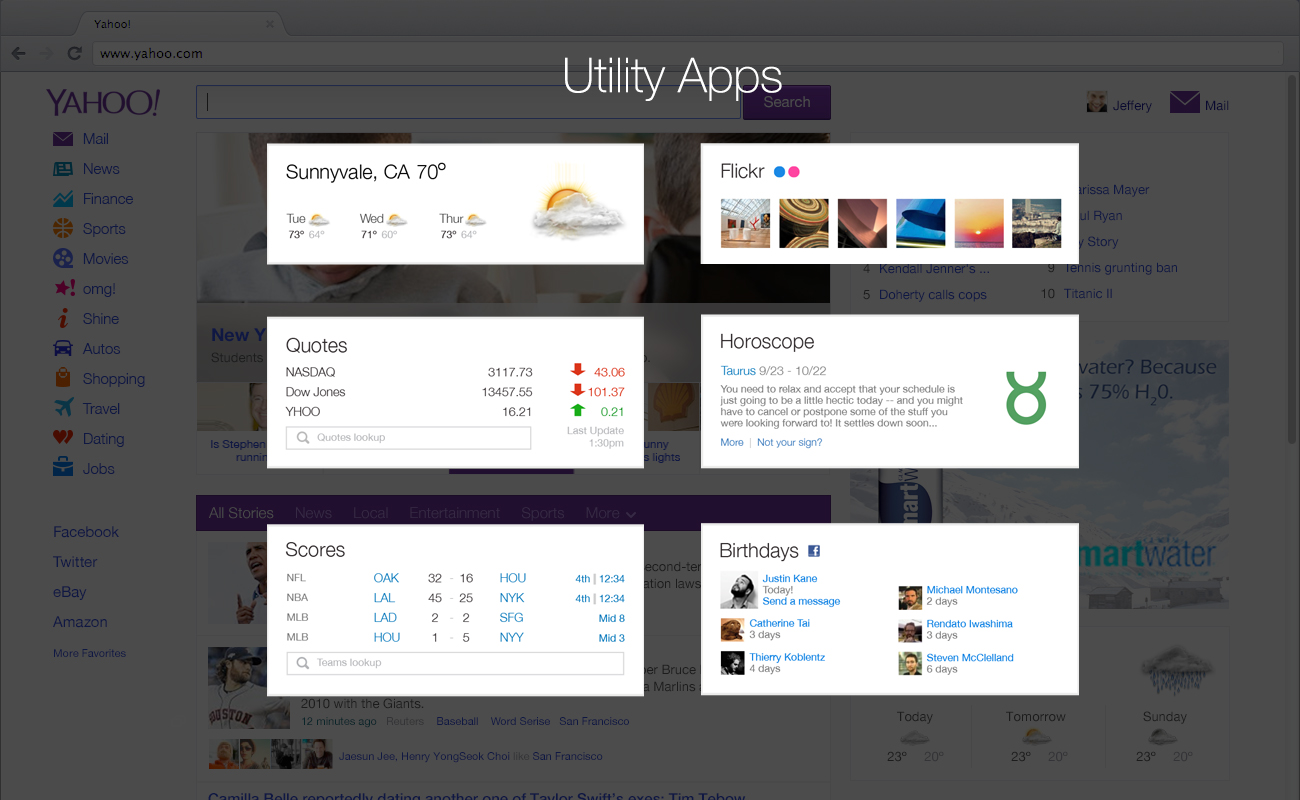
Task: Switch to the All Stories tab
Action: click(x=241, y=513)
